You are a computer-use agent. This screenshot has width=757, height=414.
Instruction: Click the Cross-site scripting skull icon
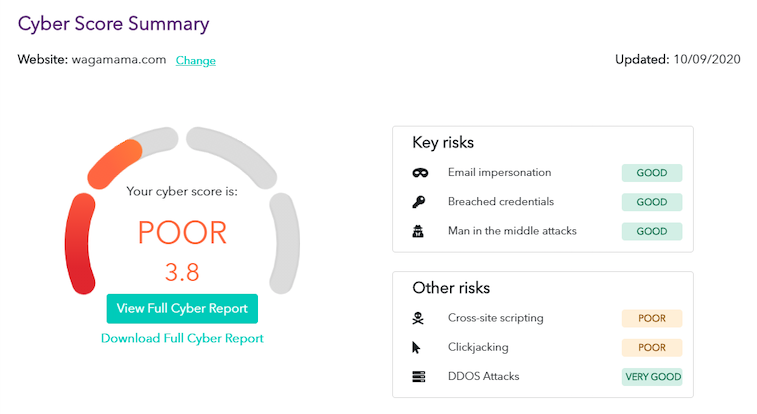coord(419,318)
